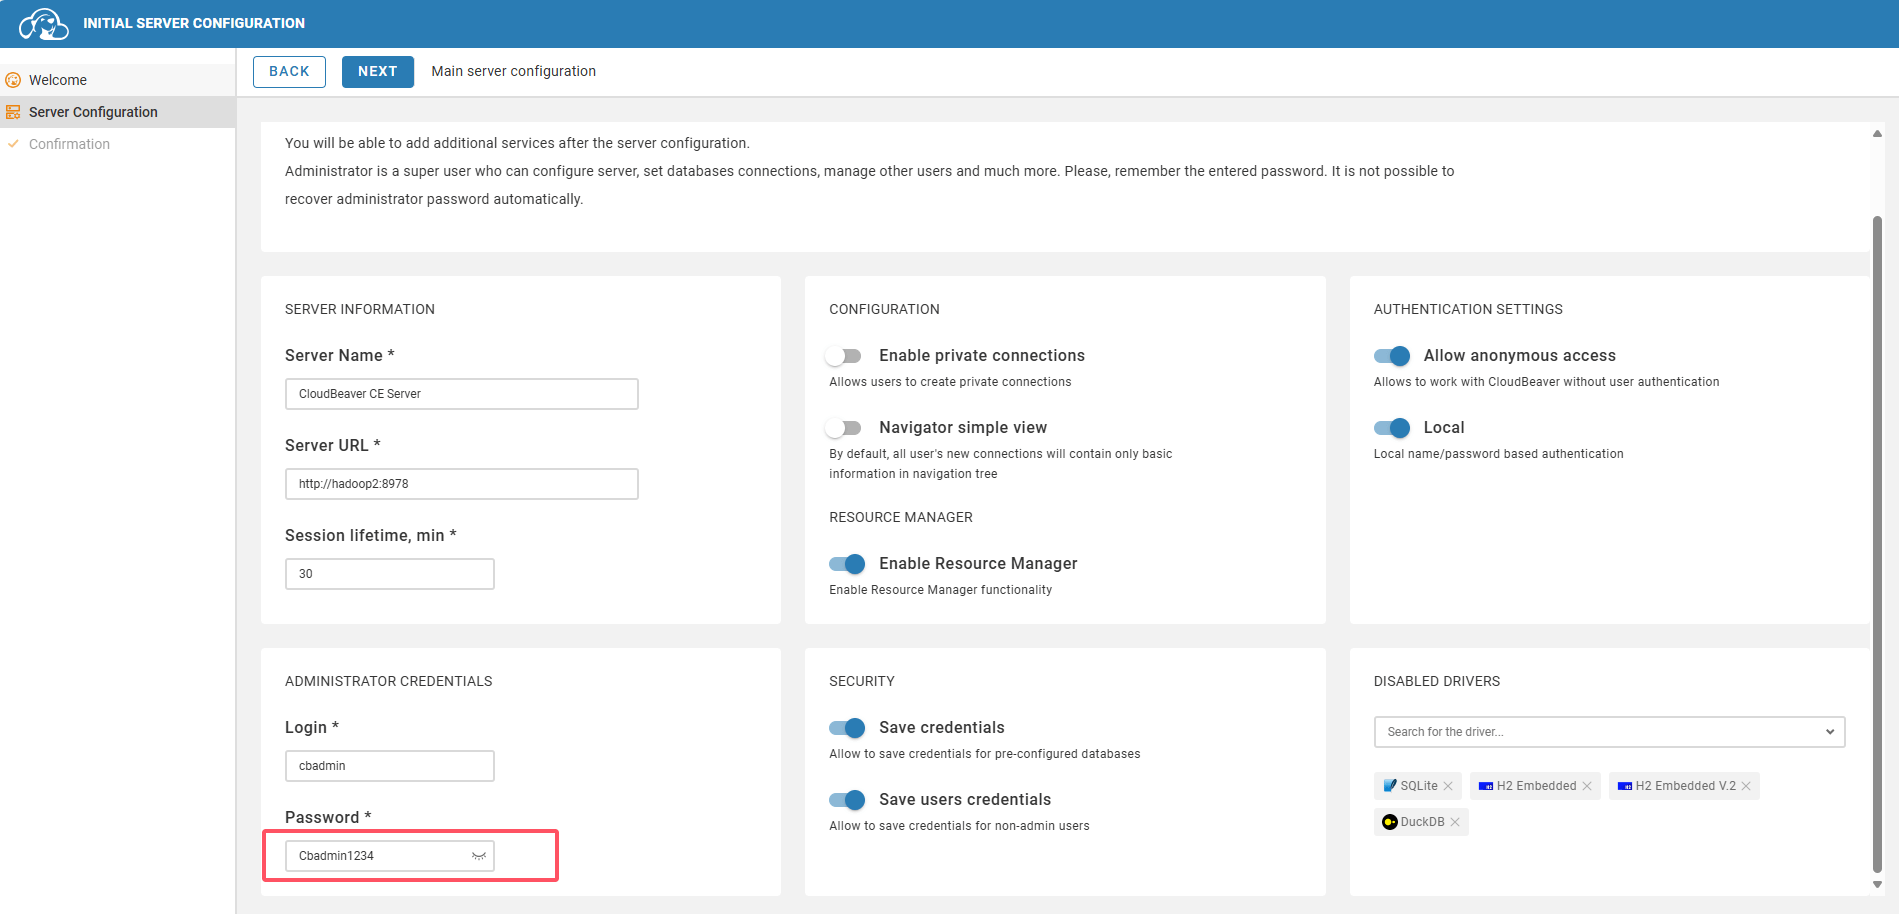Click the H2 Embedded driver icon
The image size is (1899, 914).
1486,786
